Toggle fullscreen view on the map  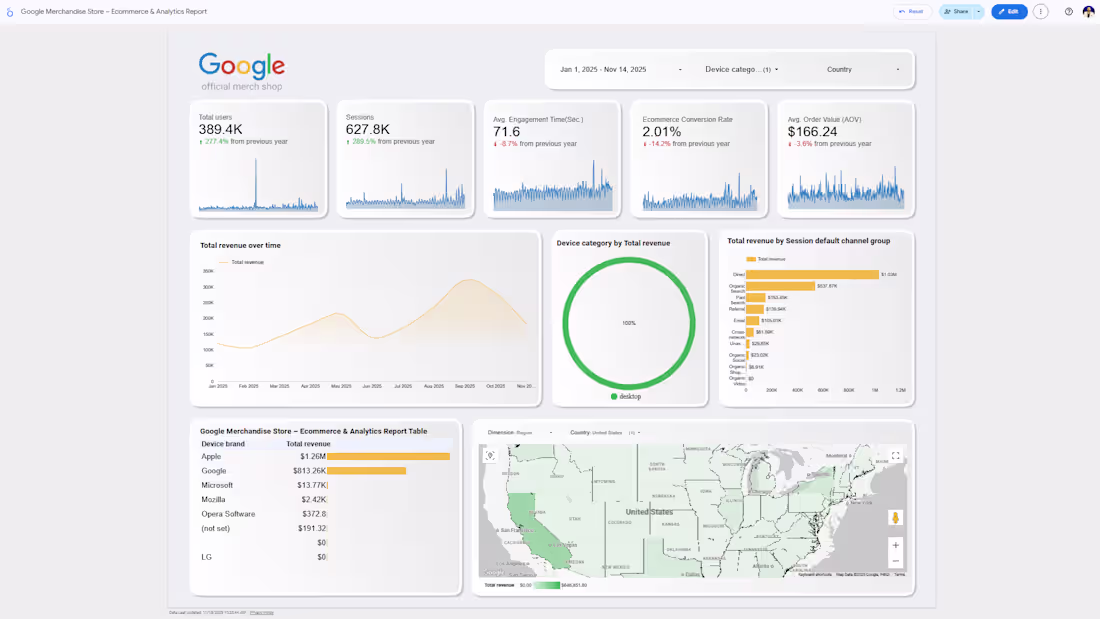(x=896, y=455)
